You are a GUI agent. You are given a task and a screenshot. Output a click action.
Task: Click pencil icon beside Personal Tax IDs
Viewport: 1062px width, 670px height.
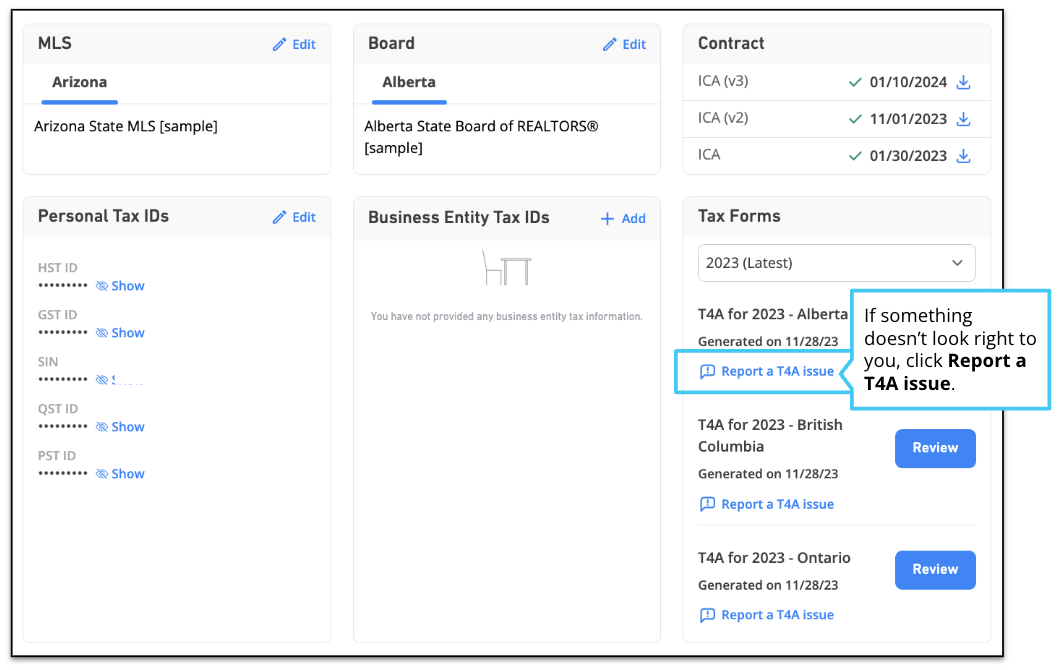pos(280,217)
